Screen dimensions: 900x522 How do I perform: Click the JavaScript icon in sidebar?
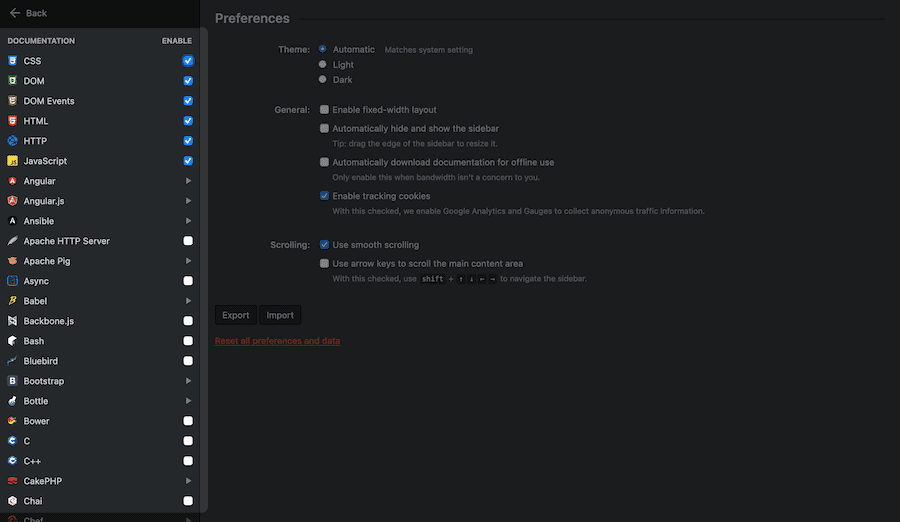point(13,161)
